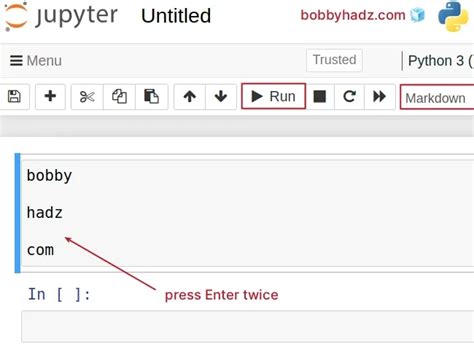Click the Python logo icon
The width and height of the screenshot is (474, 360).
(453, 16)
